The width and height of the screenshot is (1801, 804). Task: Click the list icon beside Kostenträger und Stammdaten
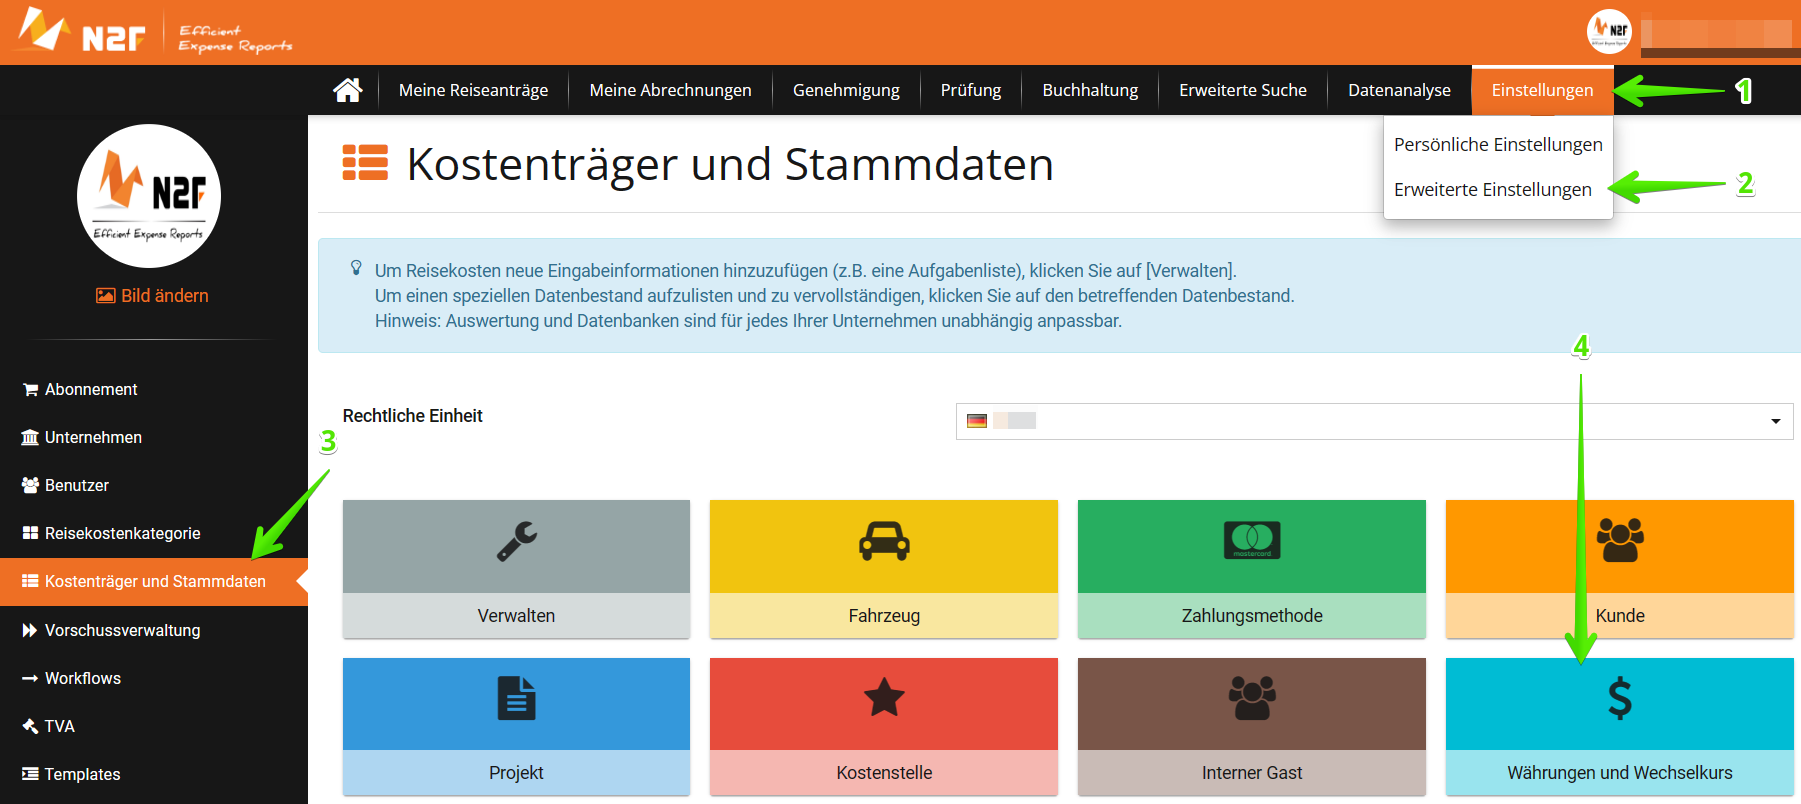click(x=30, y=581)
